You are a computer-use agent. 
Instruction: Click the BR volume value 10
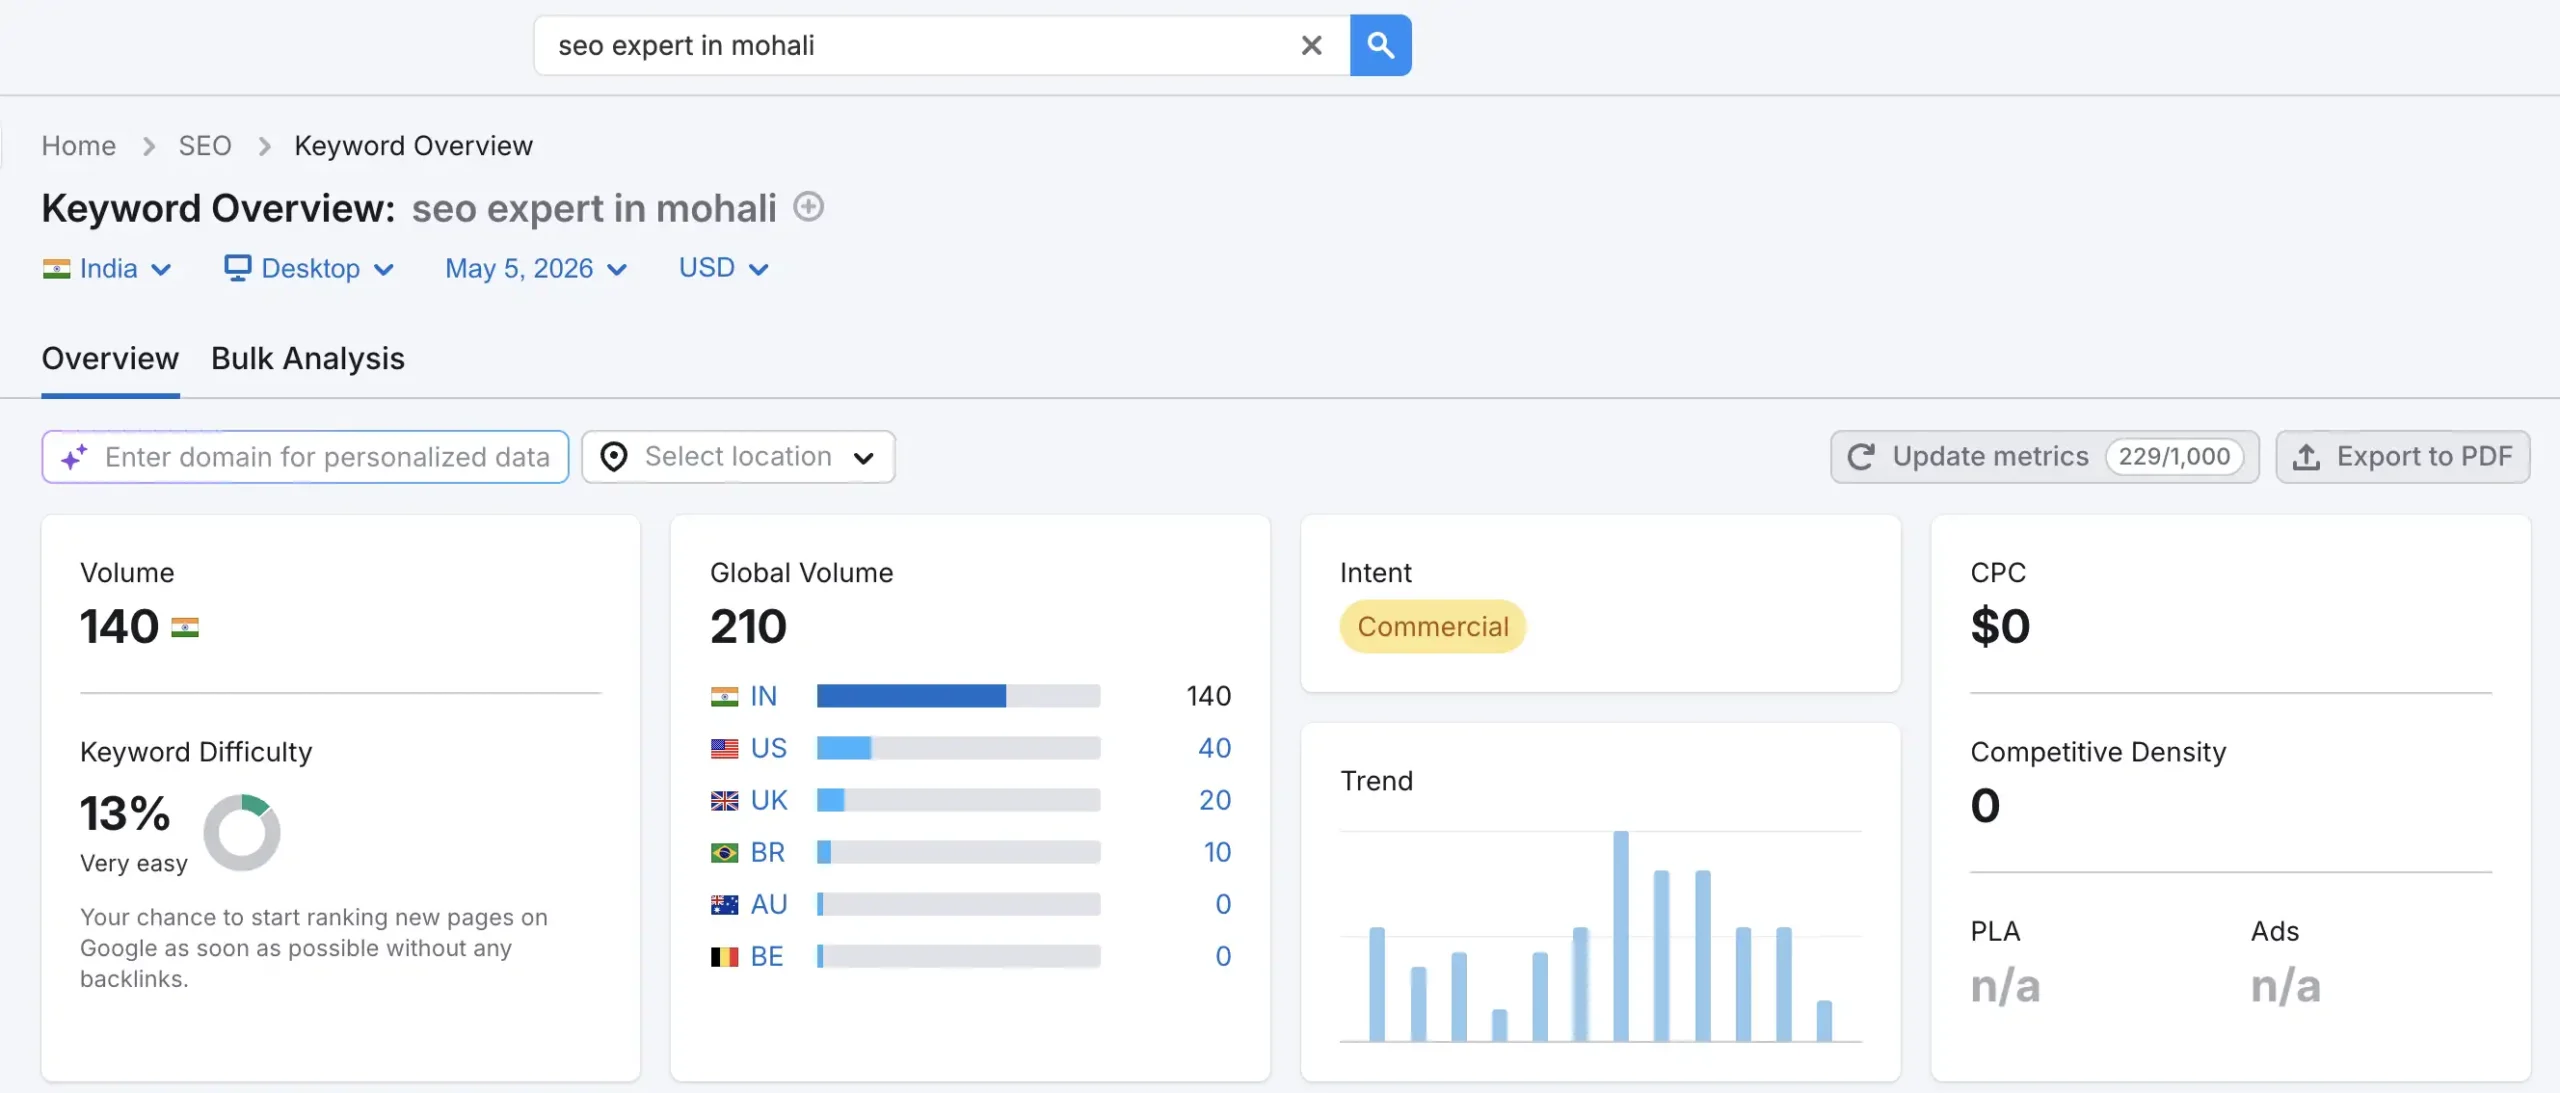click(1216, 852)
